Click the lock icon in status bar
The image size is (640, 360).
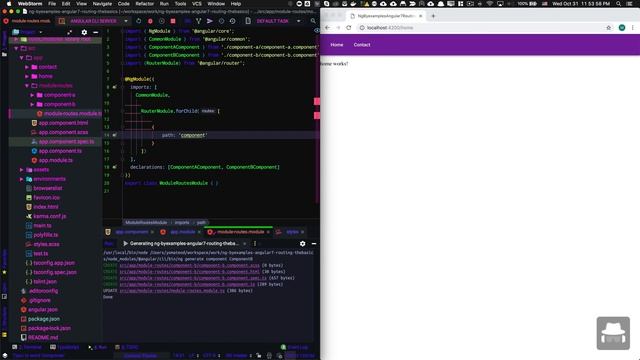tap(259, 356)
